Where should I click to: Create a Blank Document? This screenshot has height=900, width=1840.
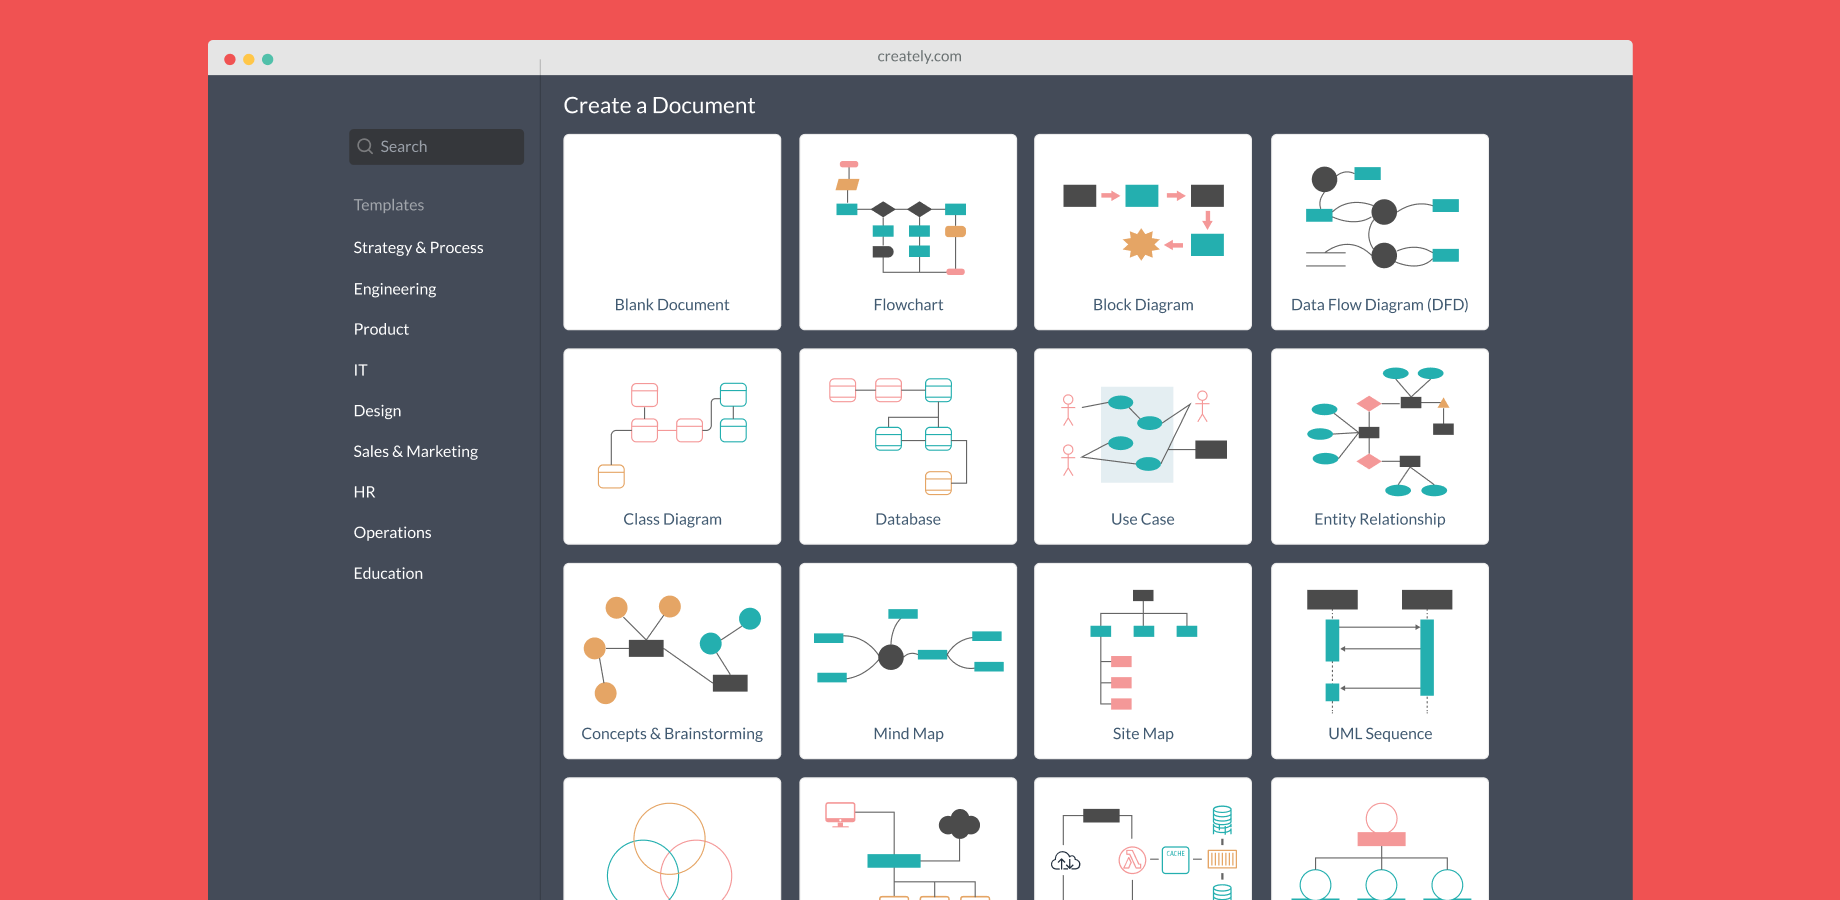(672, 232)
